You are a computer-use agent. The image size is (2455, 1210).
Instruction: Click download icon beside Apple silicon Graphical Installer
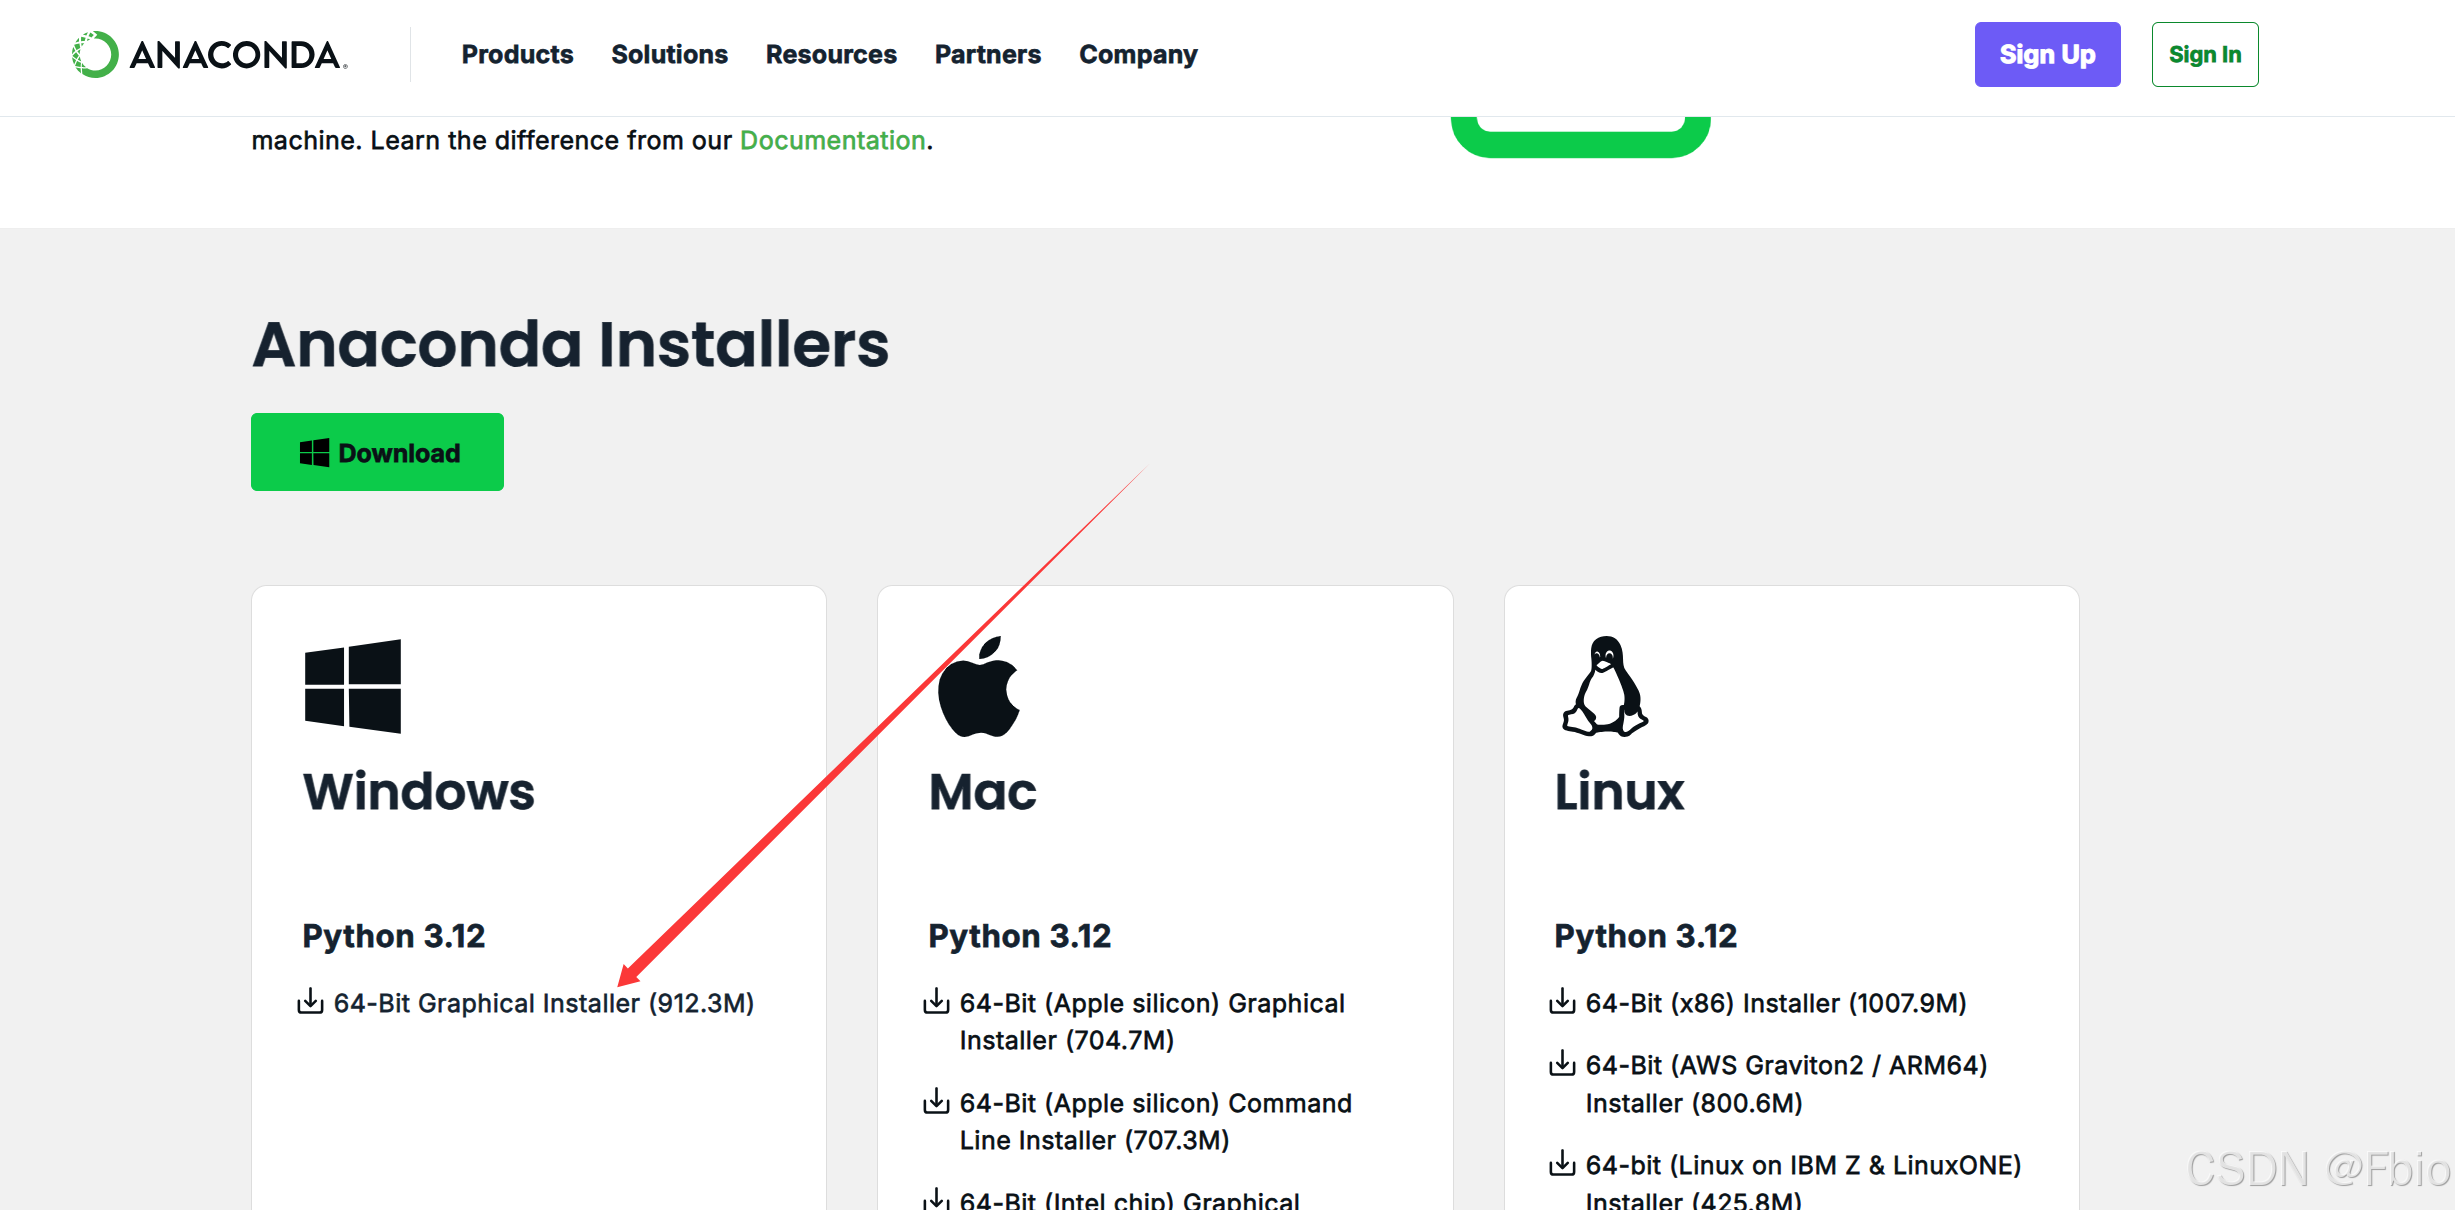[x=936, y=1001]
